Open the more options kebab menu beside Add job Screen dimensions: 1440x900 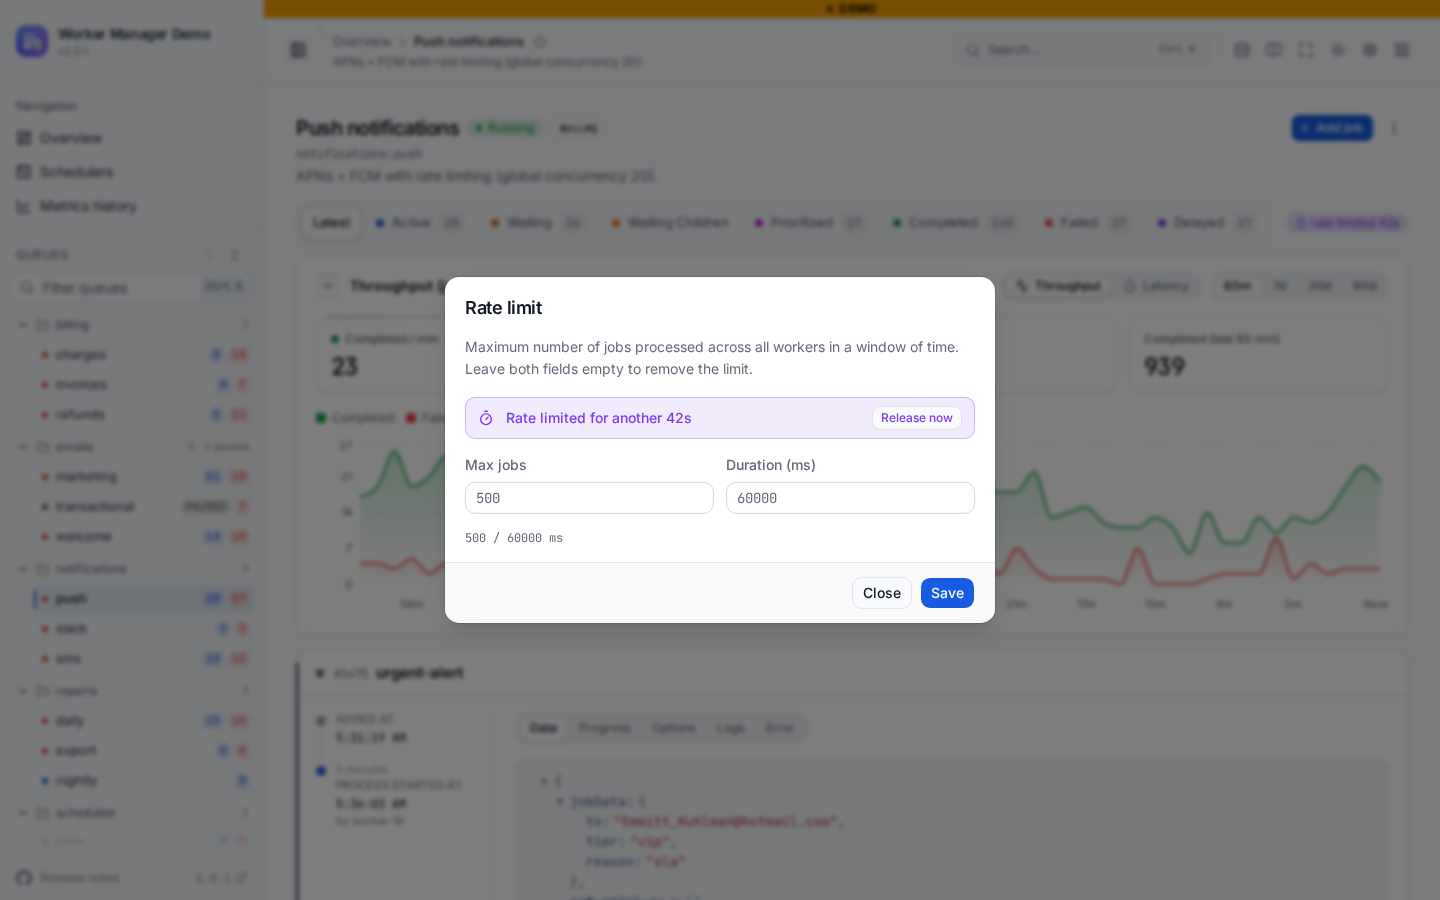(1394, 128)
